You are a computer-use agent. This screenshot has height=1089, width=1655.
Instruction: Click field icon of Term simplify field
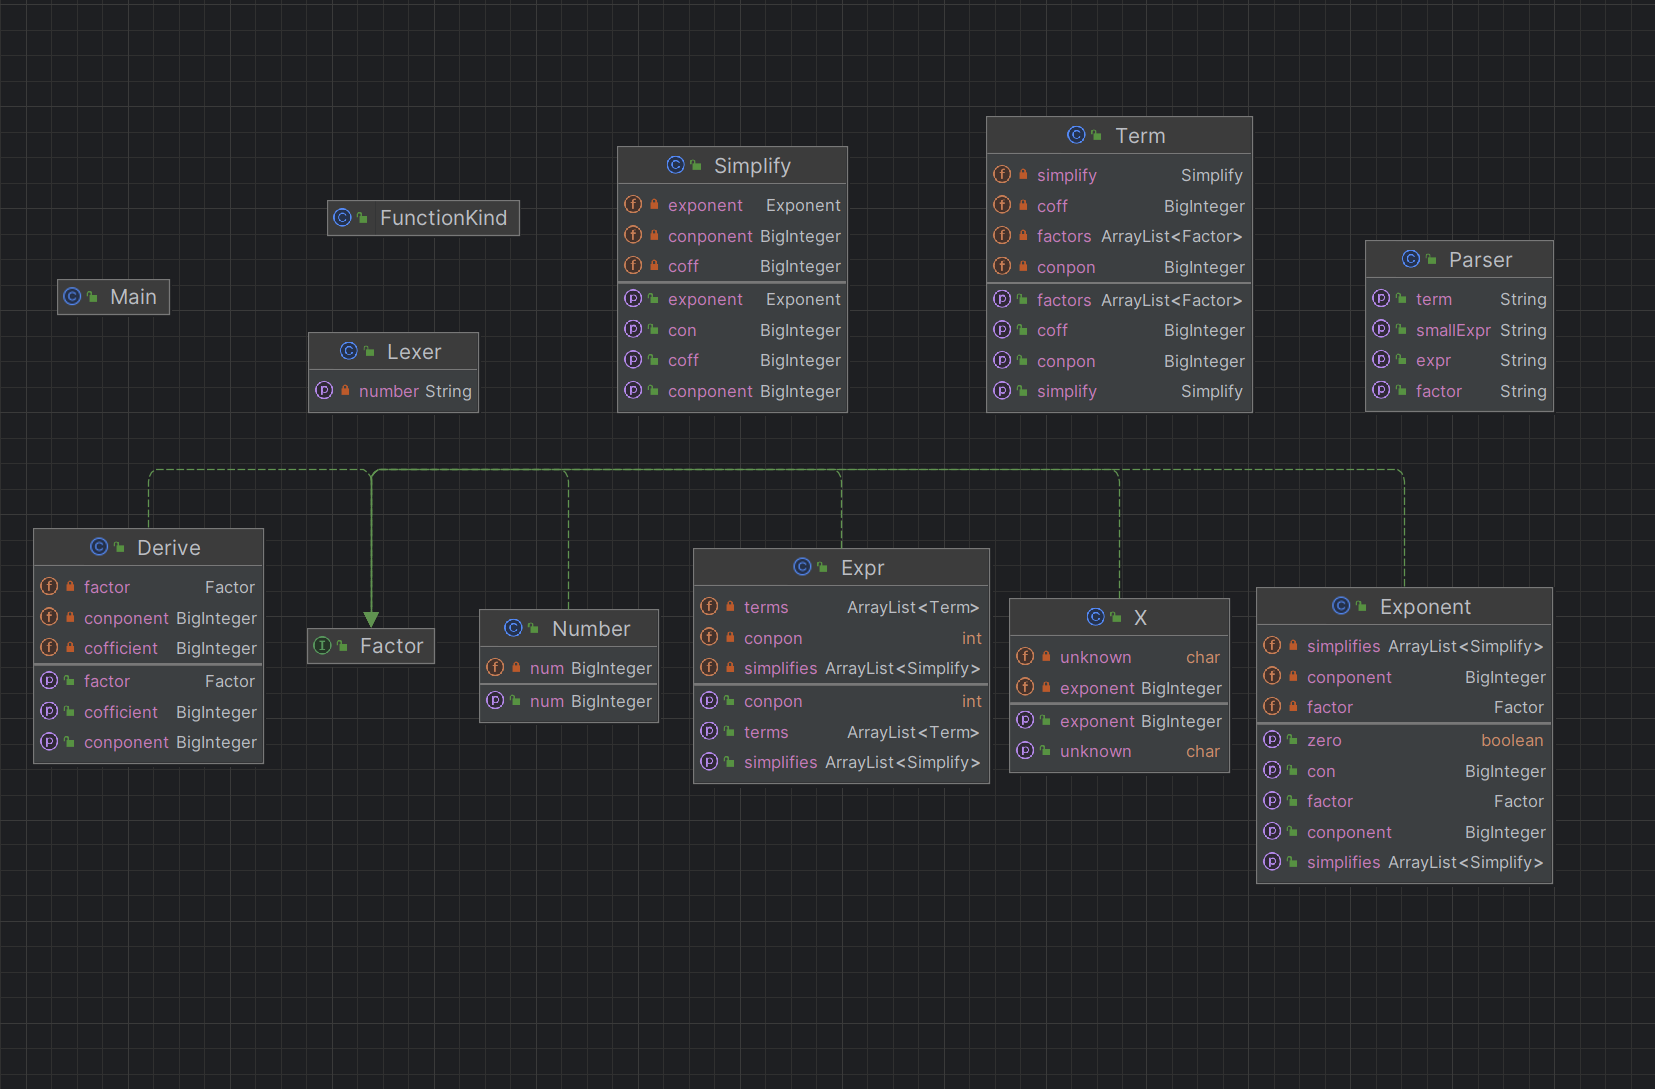[1002, 174]
